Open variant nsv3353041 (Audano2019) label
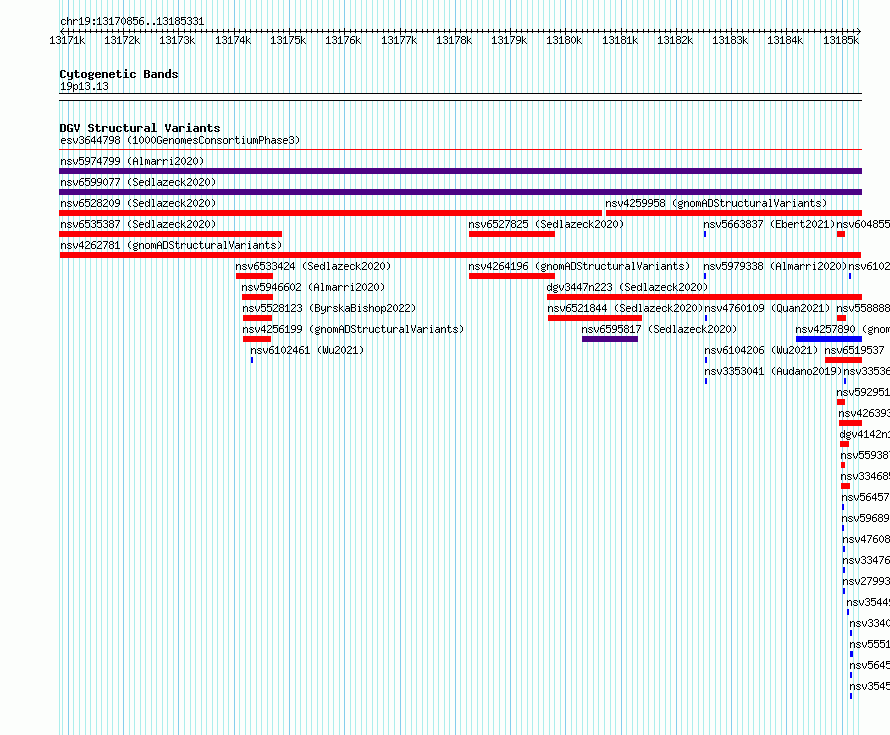Image resolution: width=890 pixels, height=735 pixels. pyautogui.click(x=773, y=371)
